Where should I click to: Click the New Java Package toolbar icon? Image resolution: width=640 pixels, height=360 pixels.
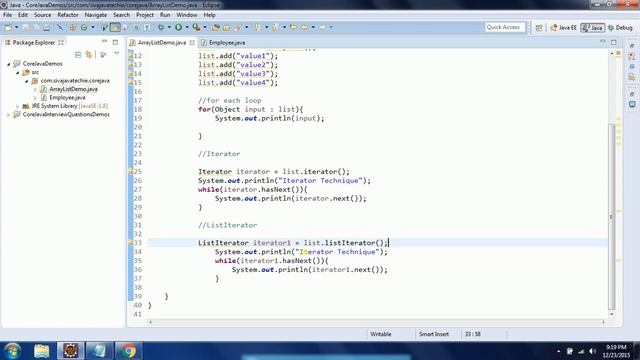pos(73,27)
